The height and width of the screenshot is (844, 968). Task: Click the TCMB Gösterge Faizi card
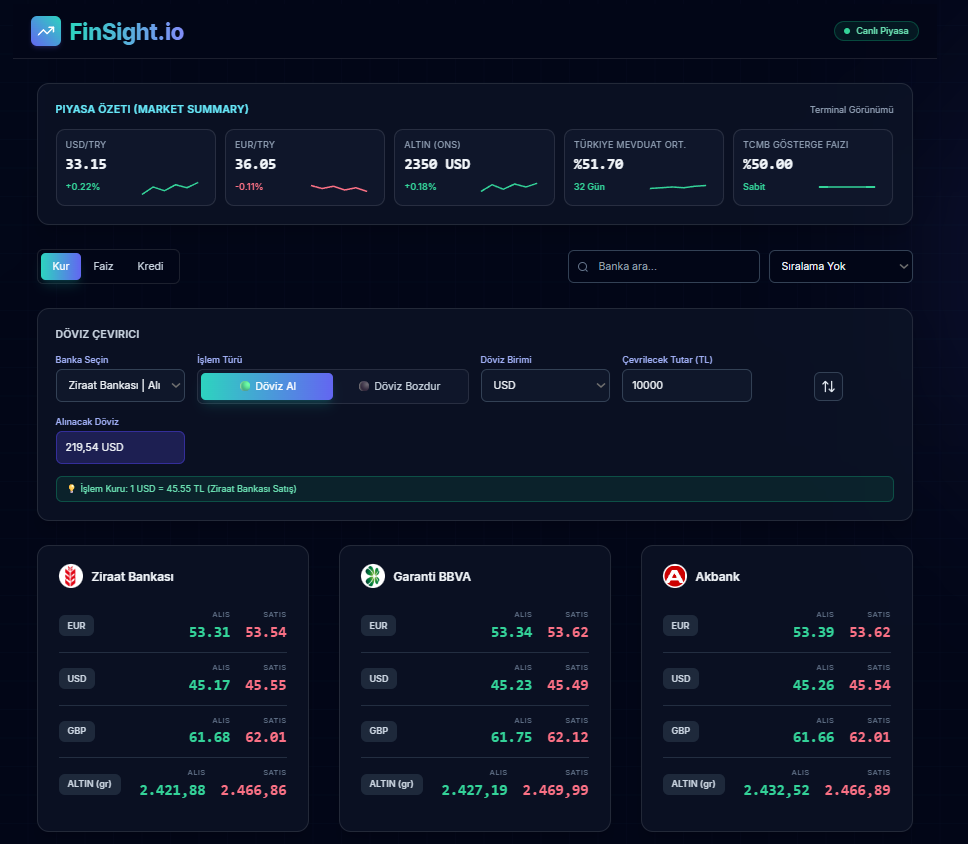click(813, 167)
